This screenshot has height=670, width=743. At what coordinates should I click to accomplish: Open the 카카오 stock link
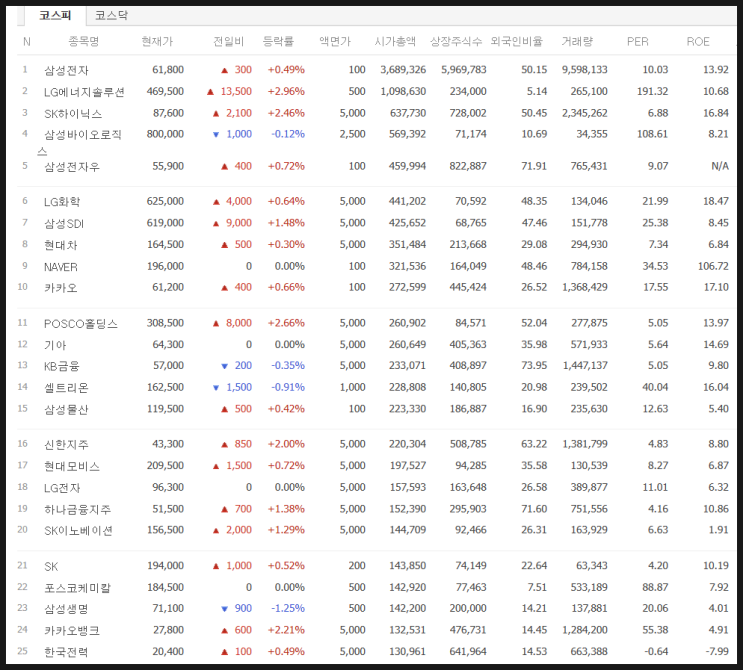point(61,288)
